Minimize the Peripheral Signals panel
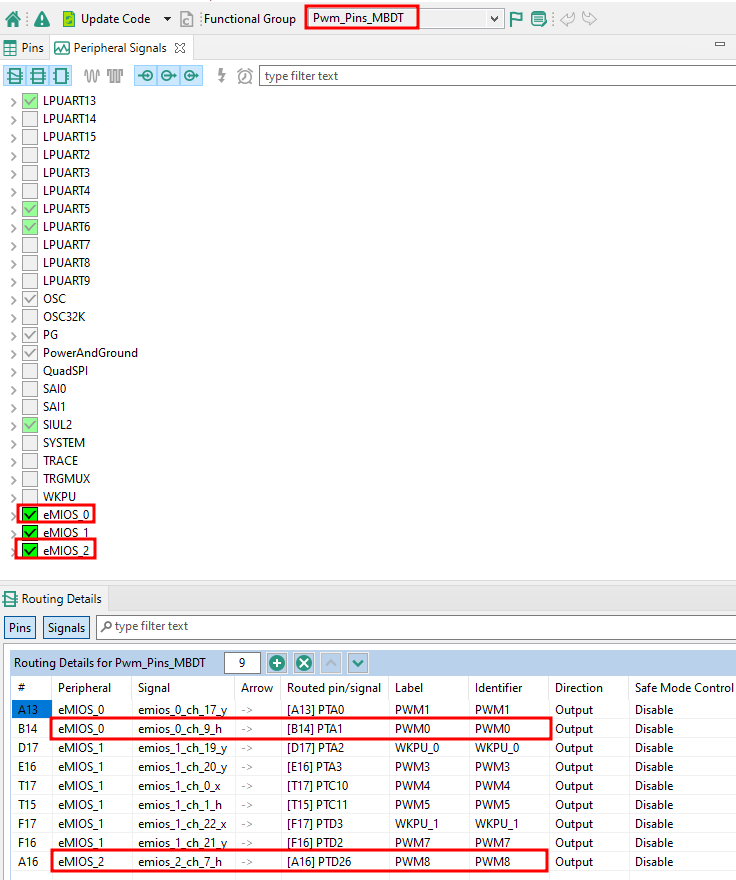 [720, 44]
